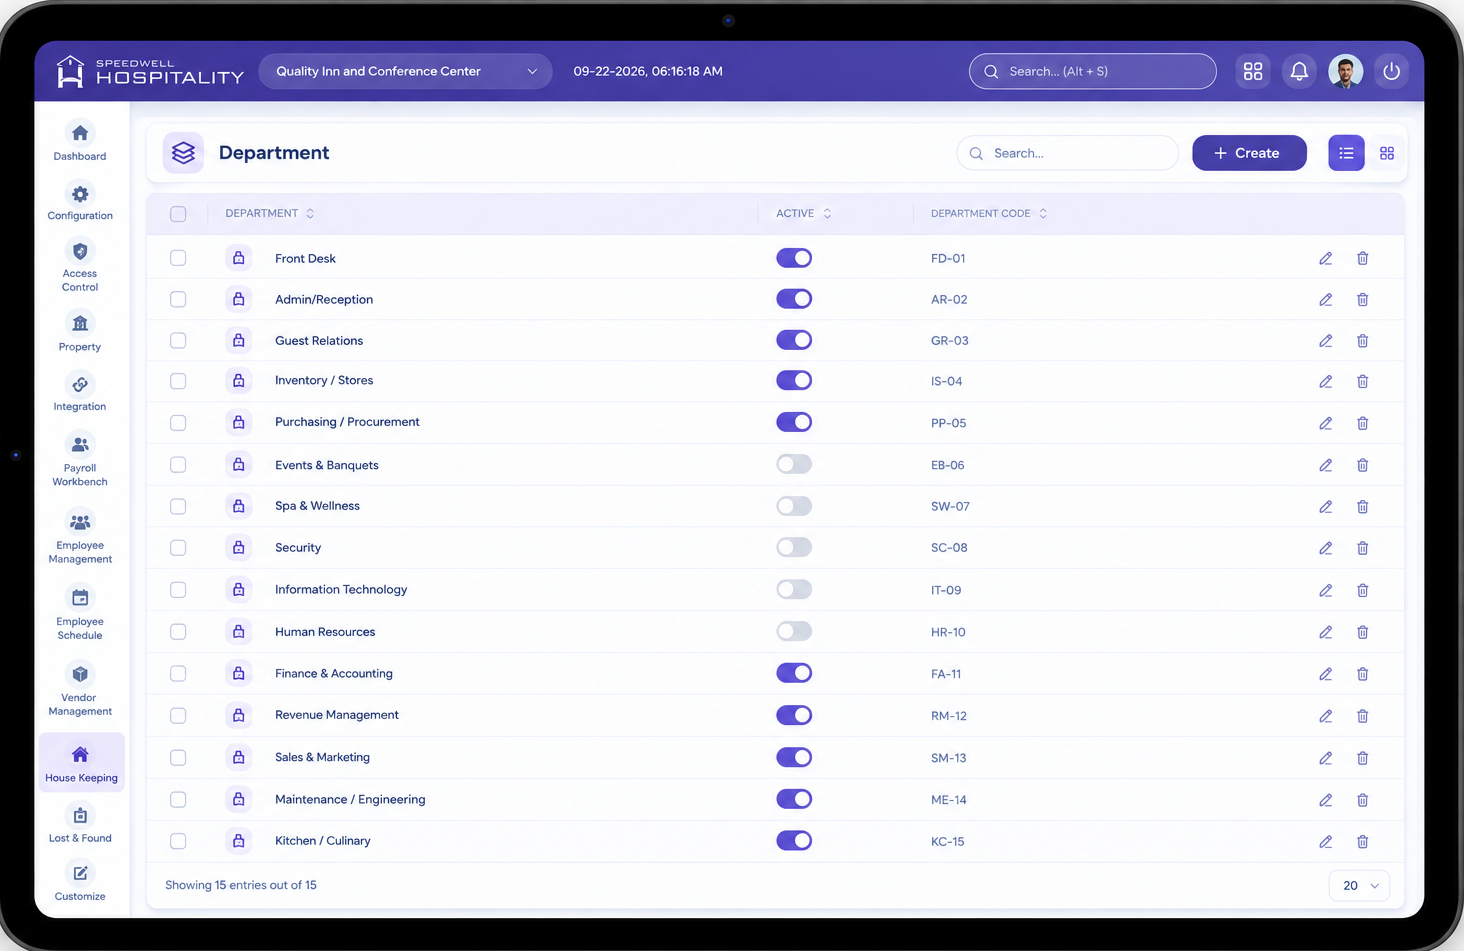Check the Purchasing / Procurement row checkbox
Viewport: 1464px width, 951px height.
(178, 423)
